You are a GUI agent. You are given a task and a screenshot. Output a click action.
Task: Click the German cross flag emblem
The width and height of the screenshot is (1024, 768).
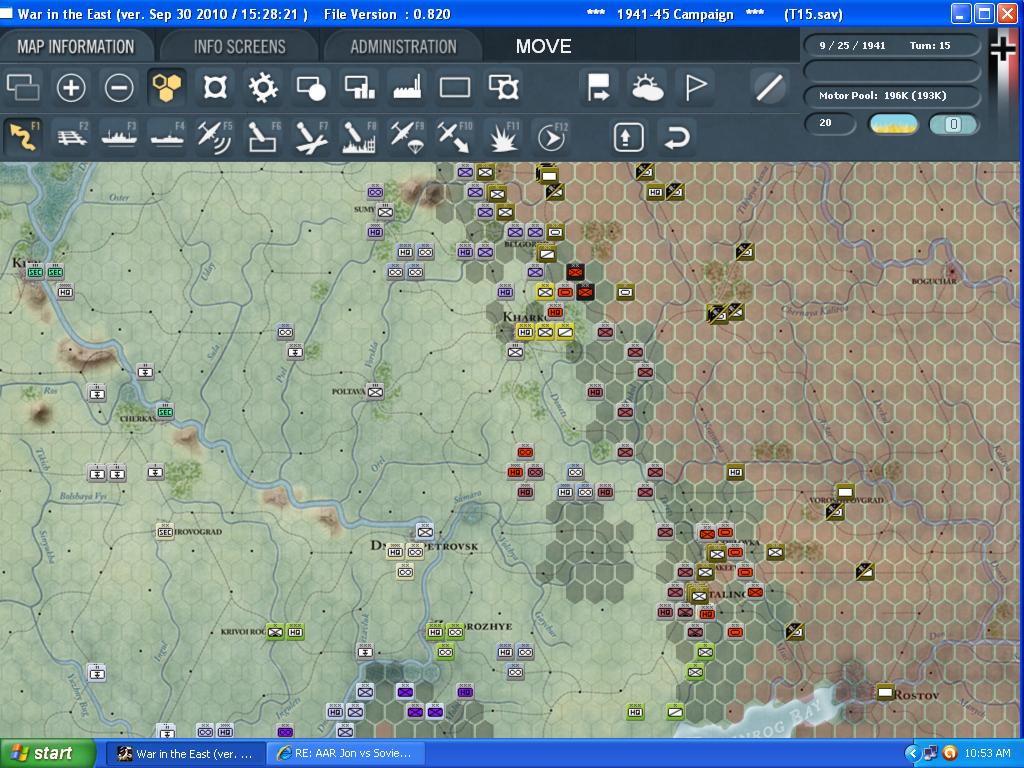[1003, 49]
